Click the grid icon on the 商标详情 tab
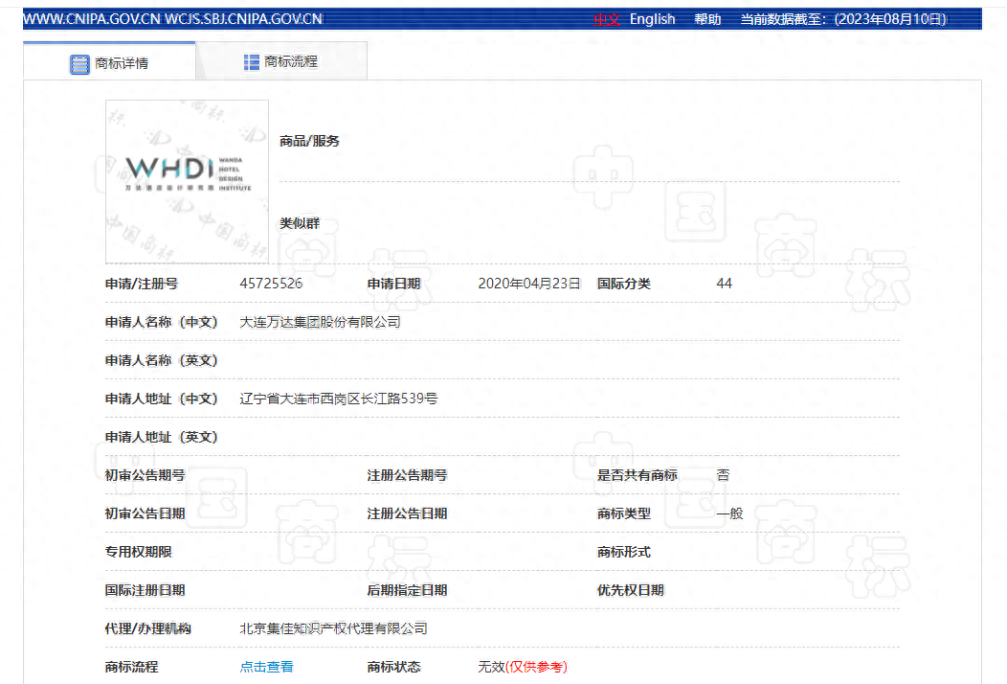1007x684 pixels. click(x=80, y=60)
